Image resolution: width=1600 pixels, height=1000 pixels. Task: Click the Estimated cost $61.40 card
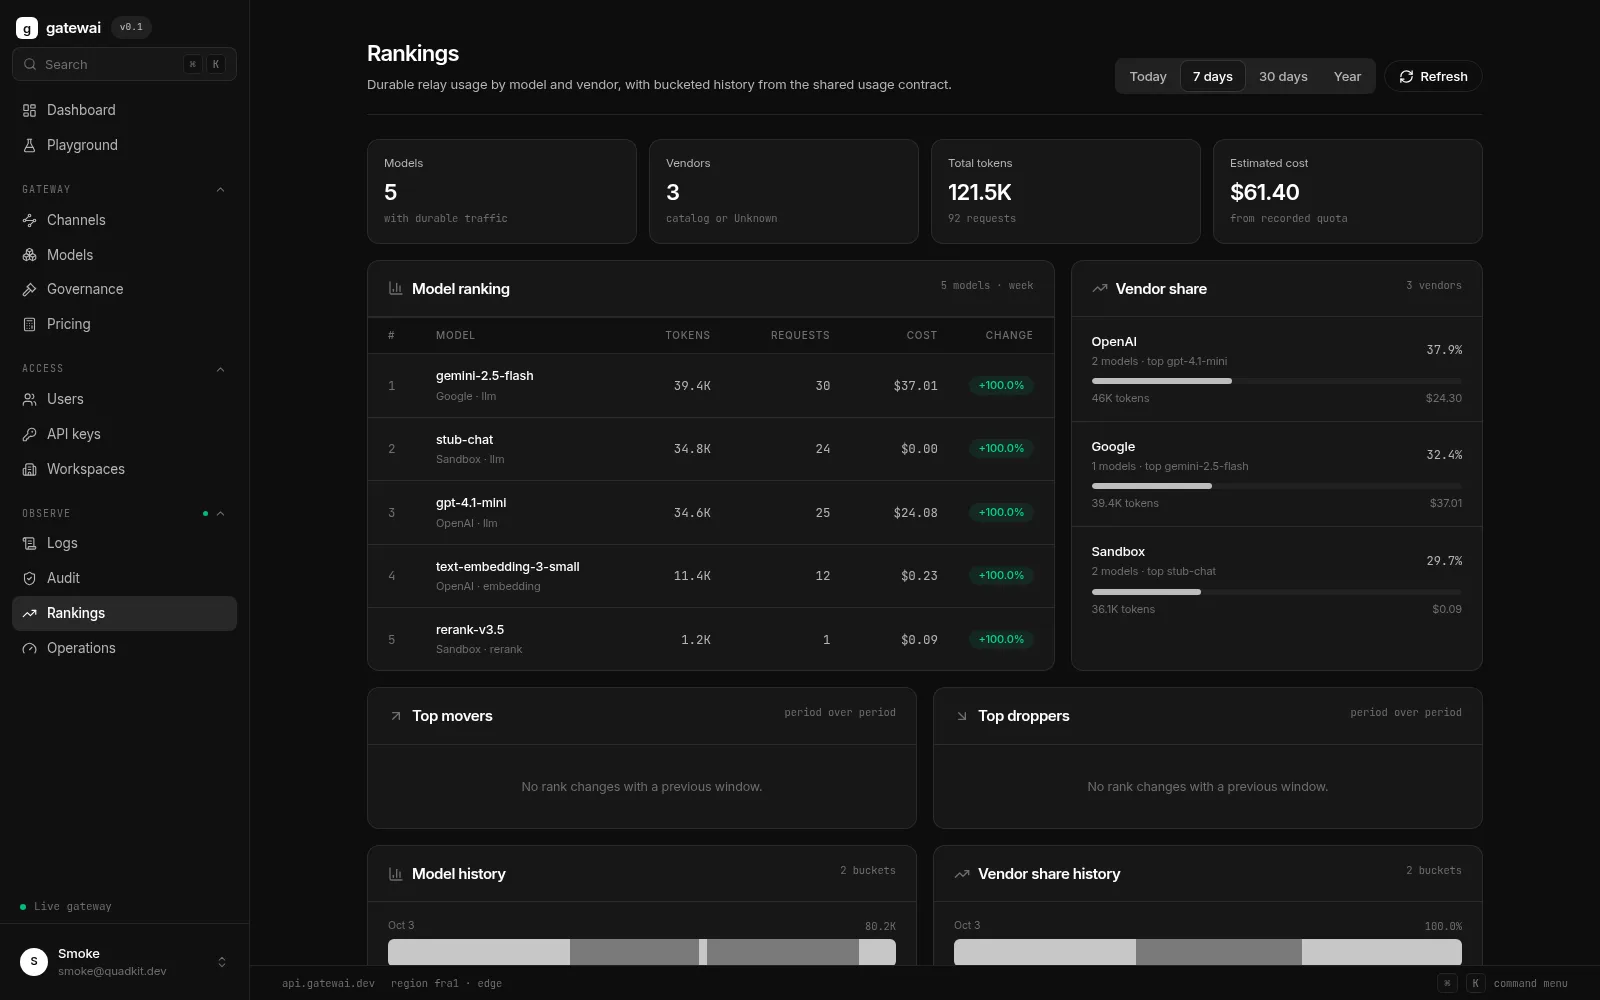coord(1347,191)
